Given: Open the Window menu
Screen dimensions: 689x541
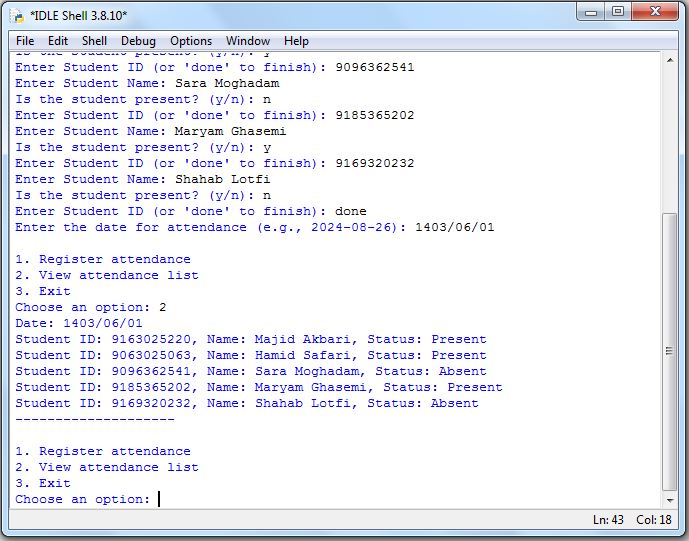Looking at the screenshot, I should tap(247, 41).
